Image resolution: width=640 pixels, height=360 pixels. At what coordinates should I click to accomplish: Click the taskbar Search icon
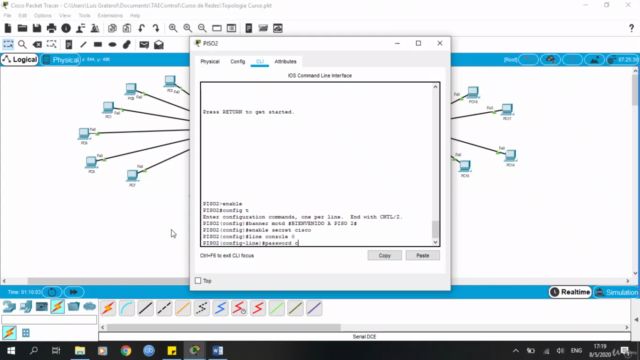[34, 351]
